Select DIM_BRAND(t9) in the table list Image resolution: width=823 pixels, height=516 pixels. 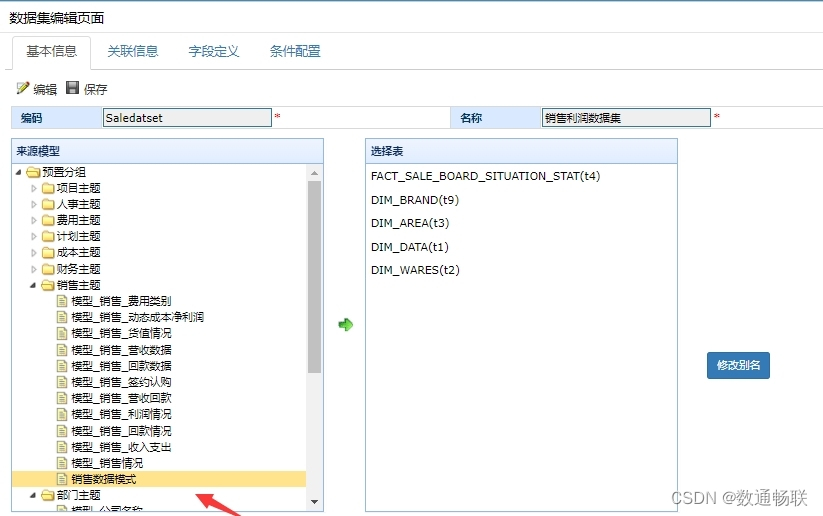pyautogui.click(x=415, y=200)
